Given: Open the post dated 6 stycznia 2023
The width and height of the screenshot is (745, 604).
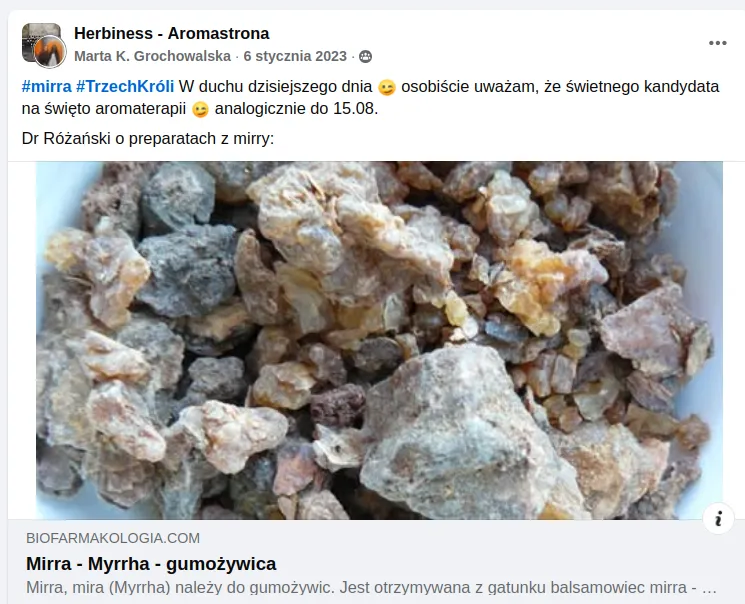Looking at the screenshot, I should [295, 56].
